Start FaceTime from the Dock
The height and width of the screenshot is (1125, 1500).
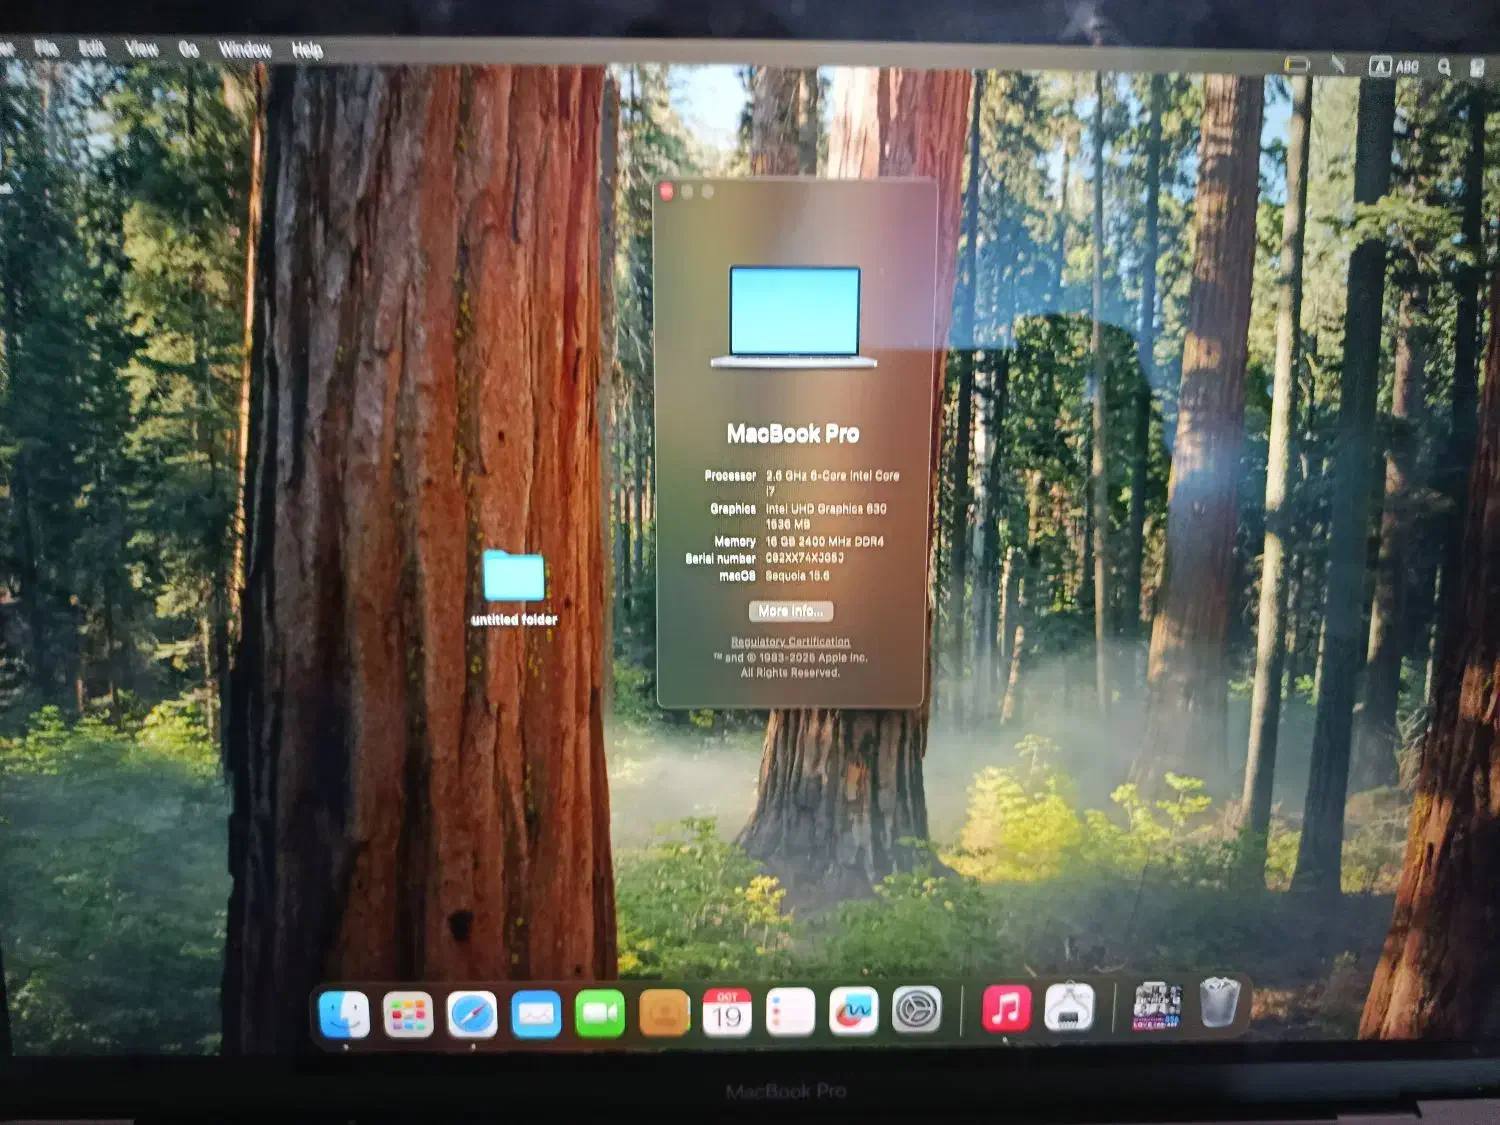pos(600,1014)
